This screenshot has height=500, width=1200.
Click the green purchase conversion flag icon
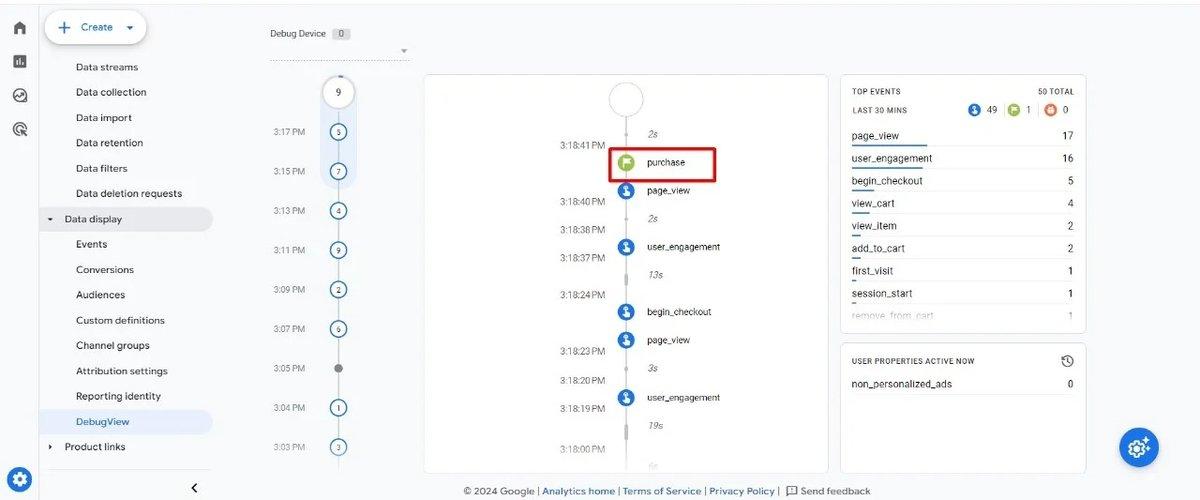coord(626,162)
